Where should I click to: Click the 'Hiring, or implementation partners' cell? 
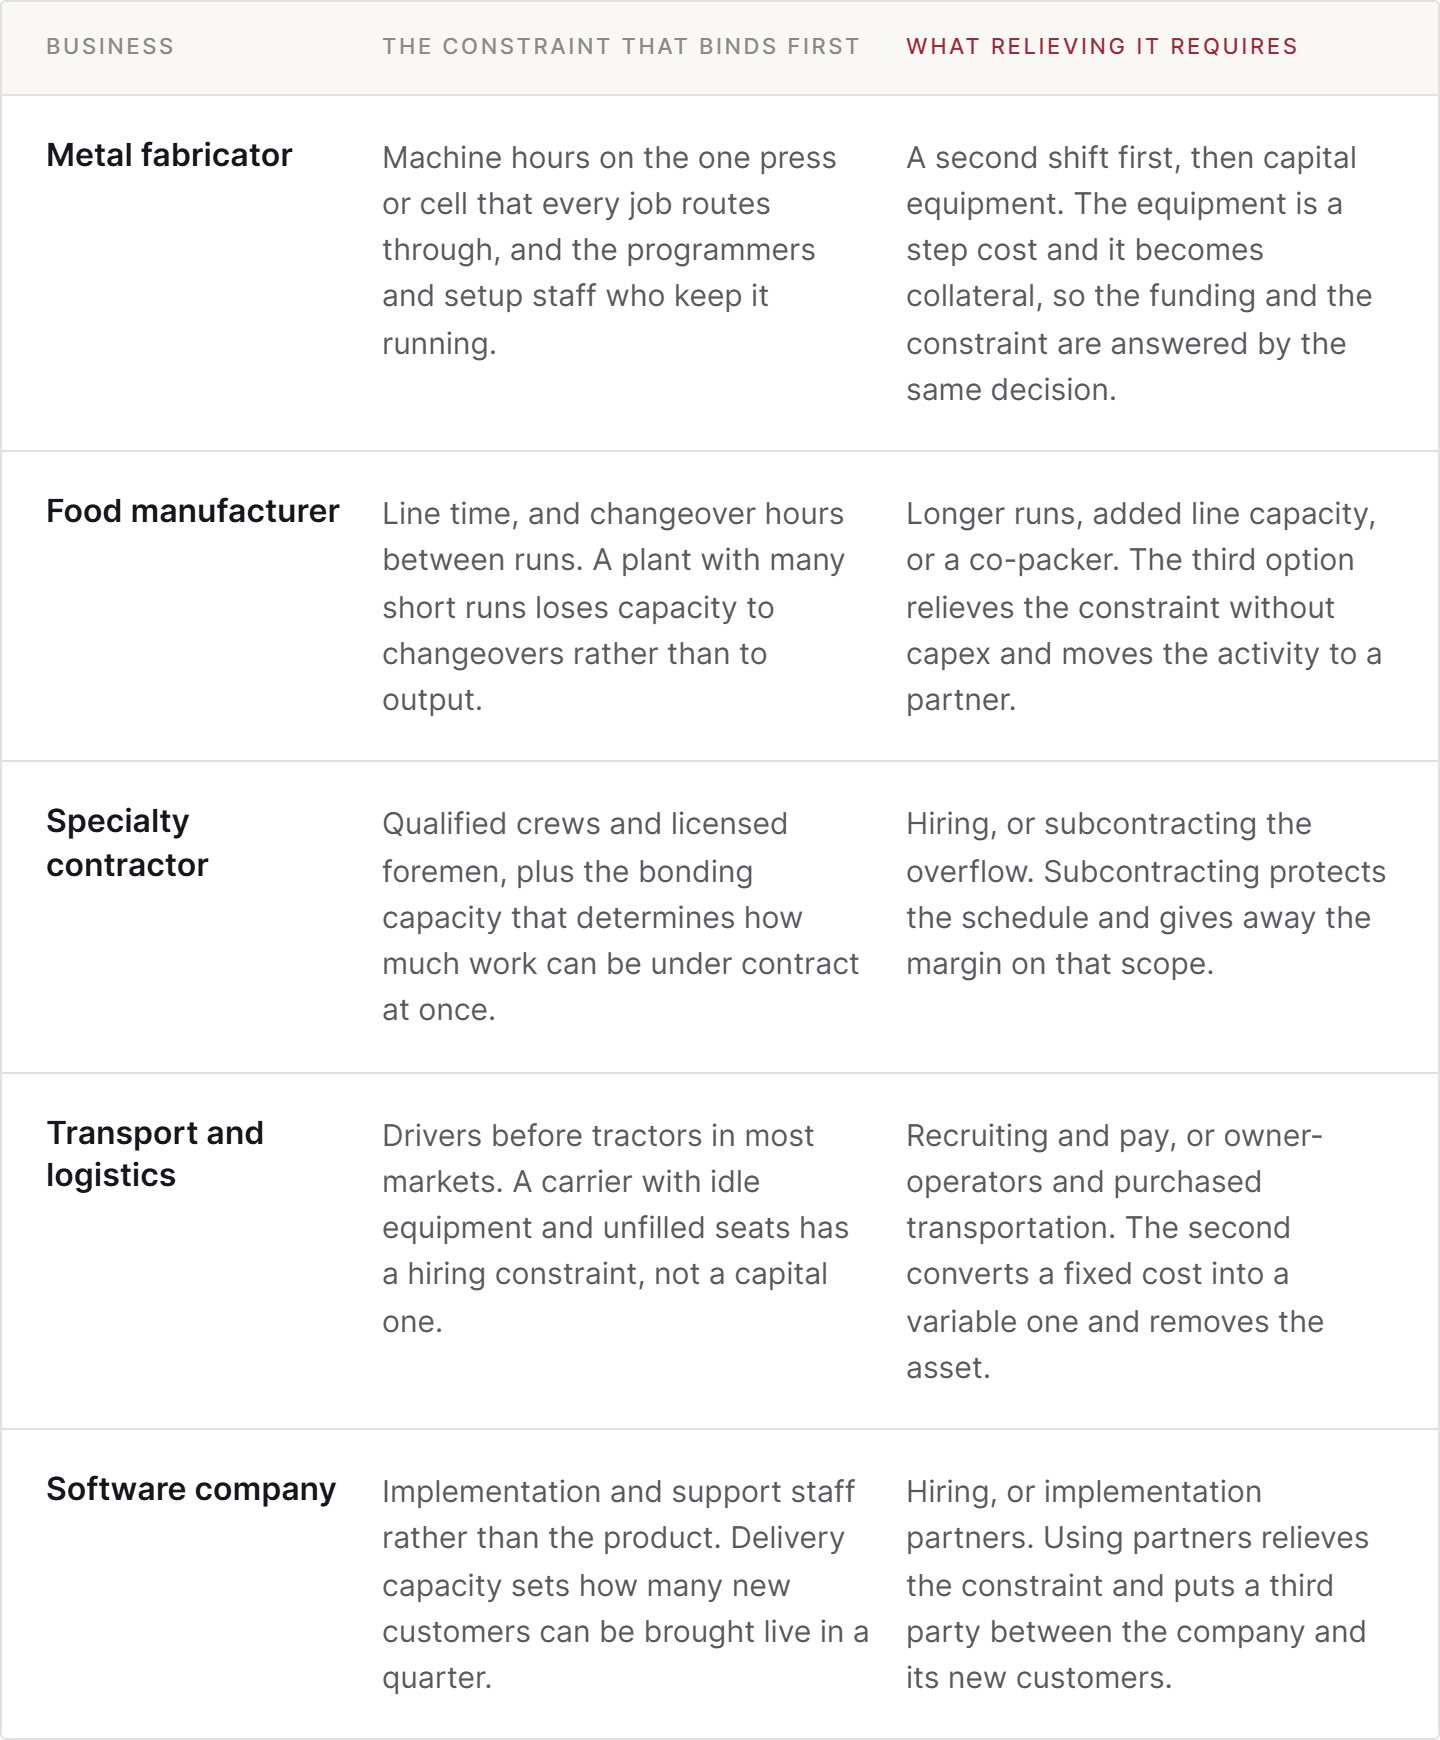click(x=1137, y=1584)
